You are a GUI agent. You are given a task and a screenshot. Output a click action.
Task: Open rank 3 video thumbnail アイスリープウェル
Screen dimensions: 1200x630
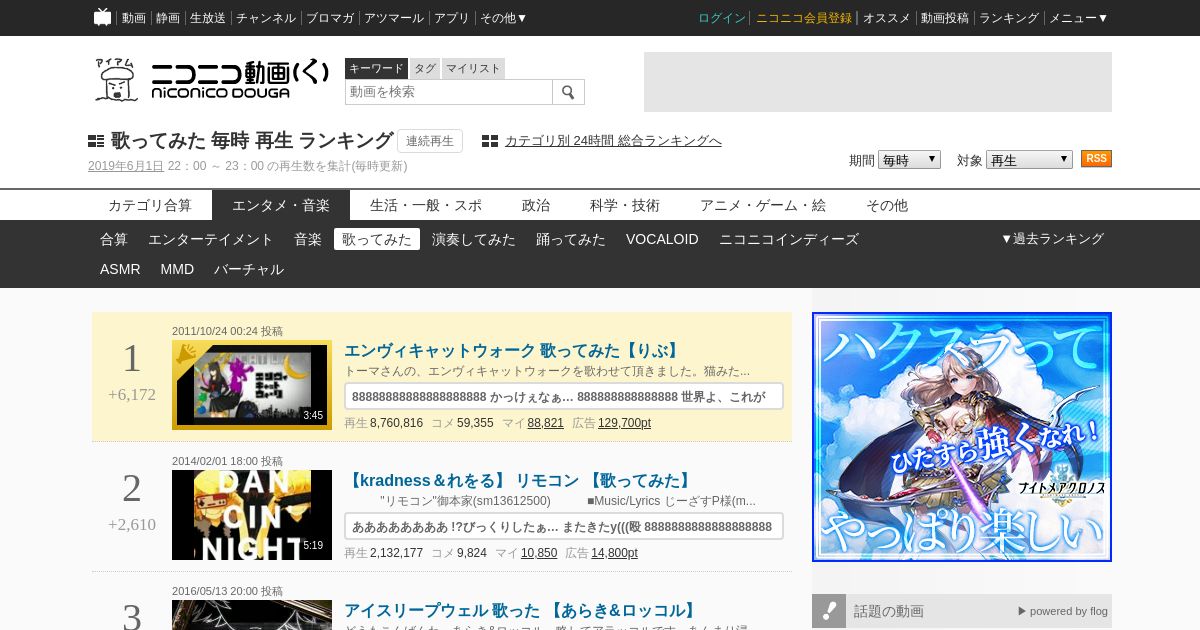(252, 615)
